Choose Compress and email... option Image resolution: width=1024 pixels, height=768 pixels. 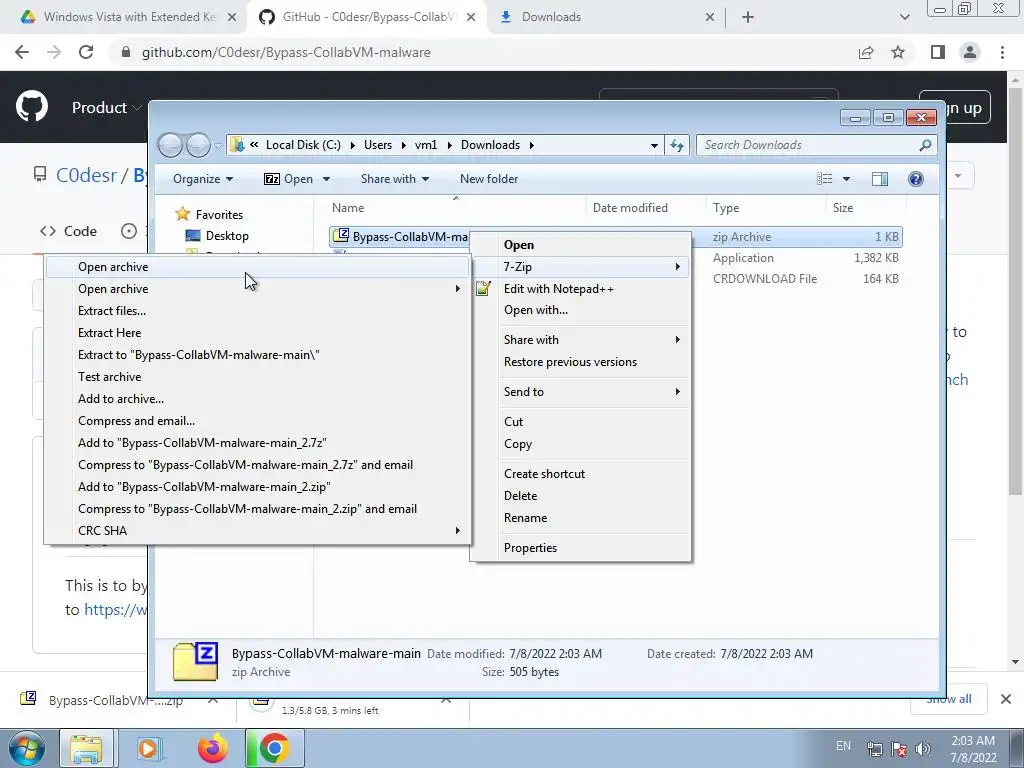[x=257, y=421]
